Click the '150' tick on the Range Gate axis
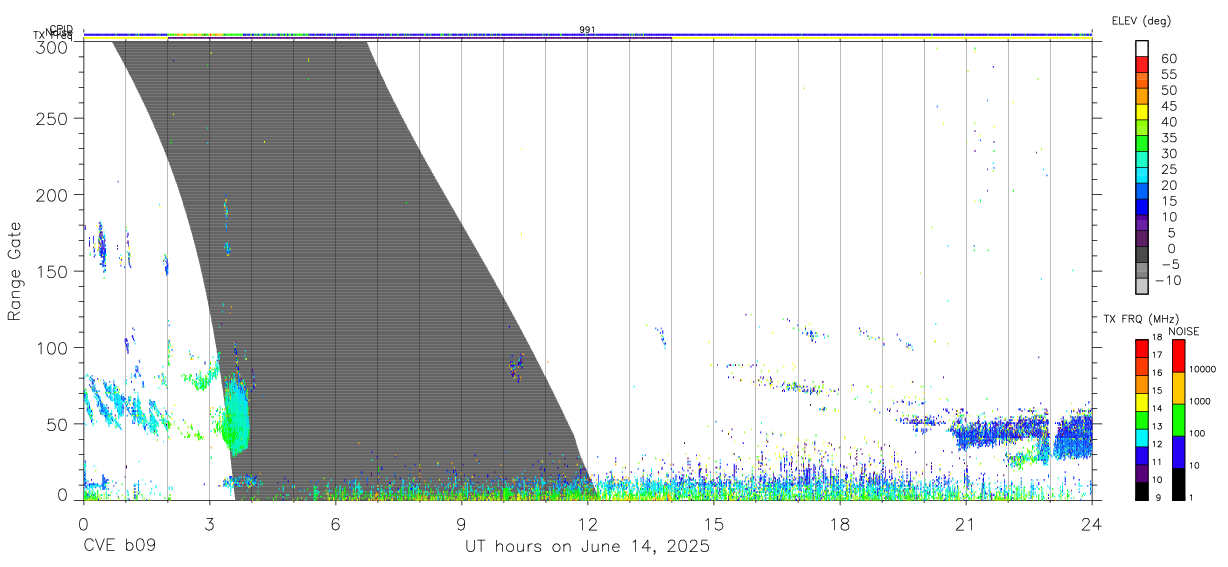Viewport: 1228px width, 567px height. (x=53, y=271)
